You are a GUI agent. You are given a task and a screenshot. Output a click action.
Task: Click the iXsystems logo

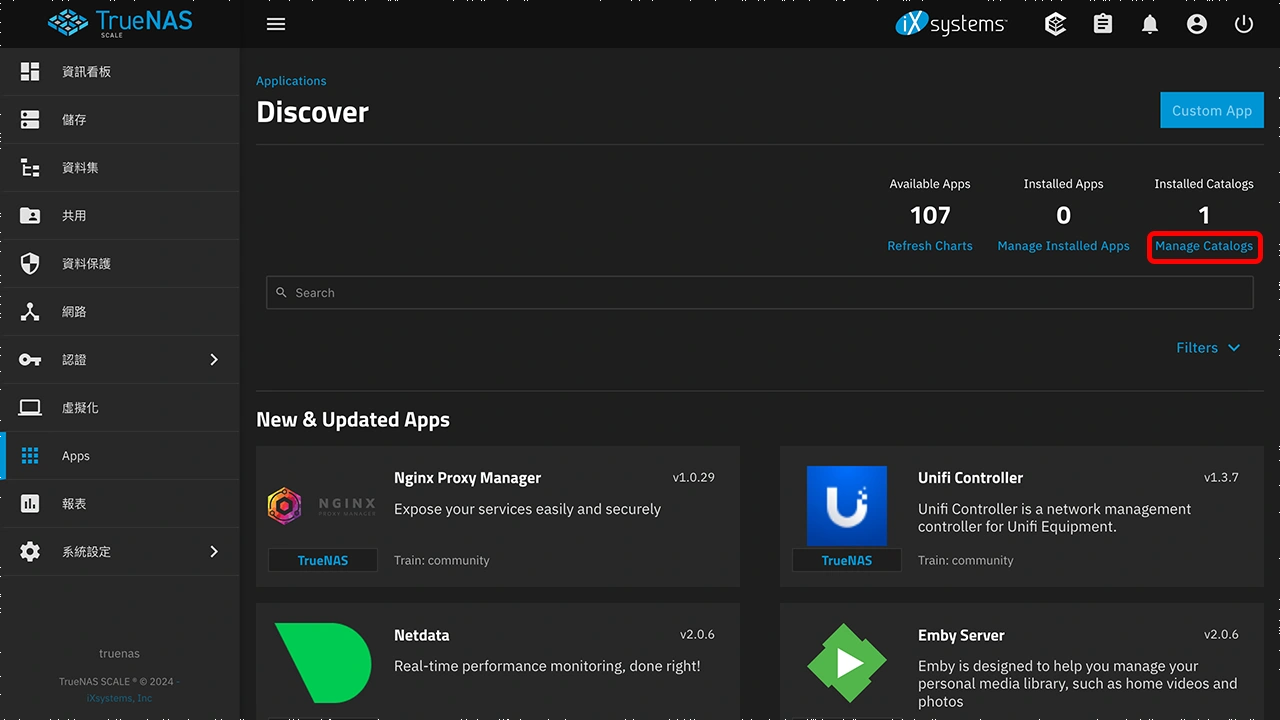tap(951, 24)
